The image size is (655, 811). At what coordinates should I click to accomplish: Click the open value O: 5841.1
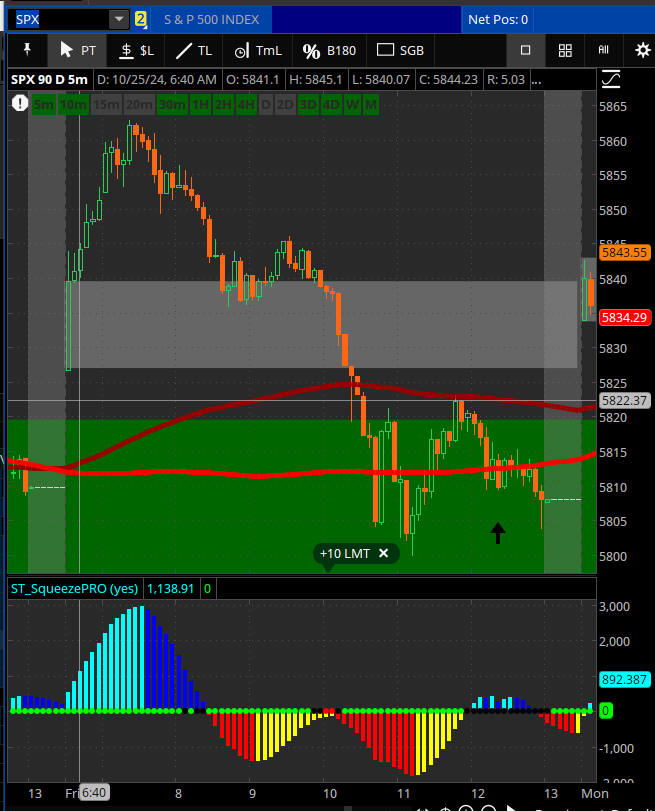[x=252, y=80]
